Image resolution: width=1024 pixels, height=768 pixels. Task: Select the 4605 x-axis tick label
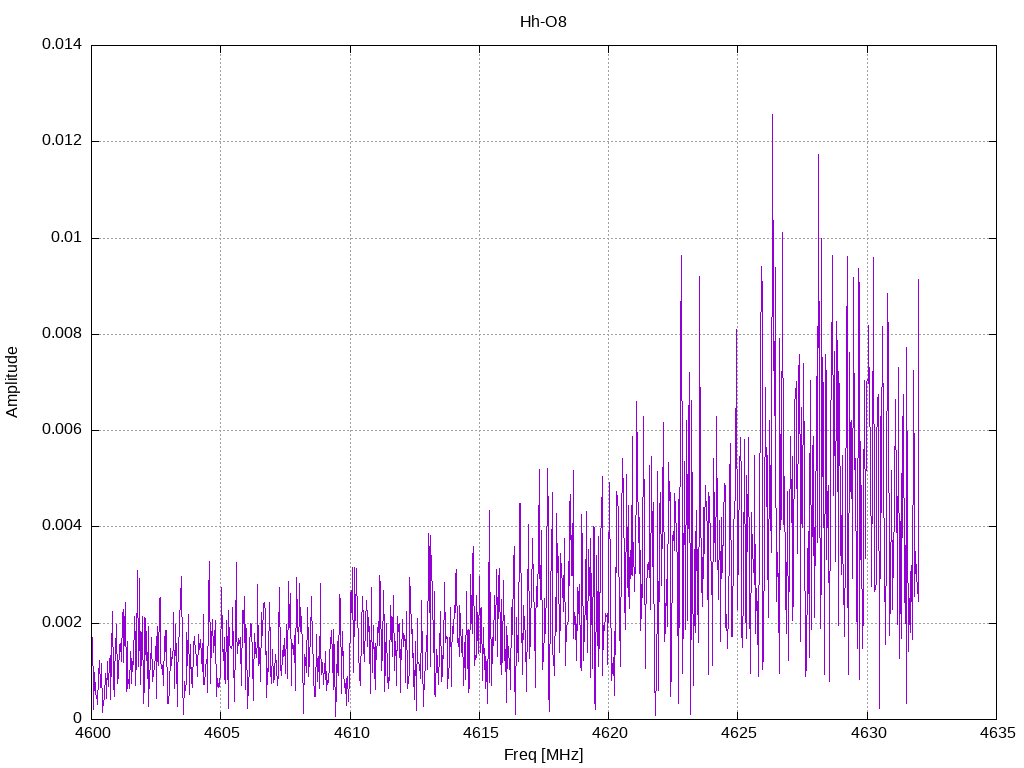coord(221,733)
